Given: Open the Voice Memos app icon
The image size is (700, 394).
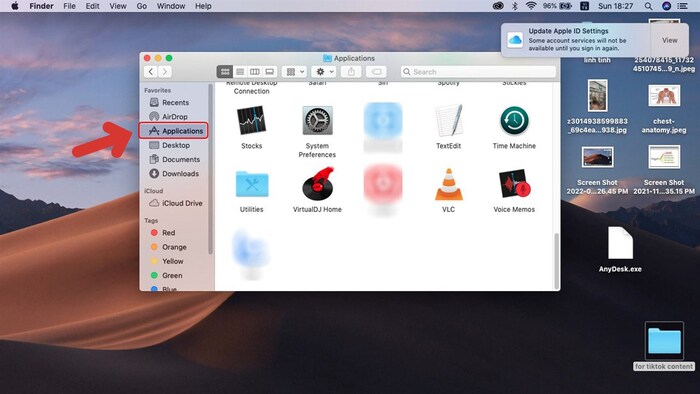Looking at the screenshot, I should tap(514, 183).
